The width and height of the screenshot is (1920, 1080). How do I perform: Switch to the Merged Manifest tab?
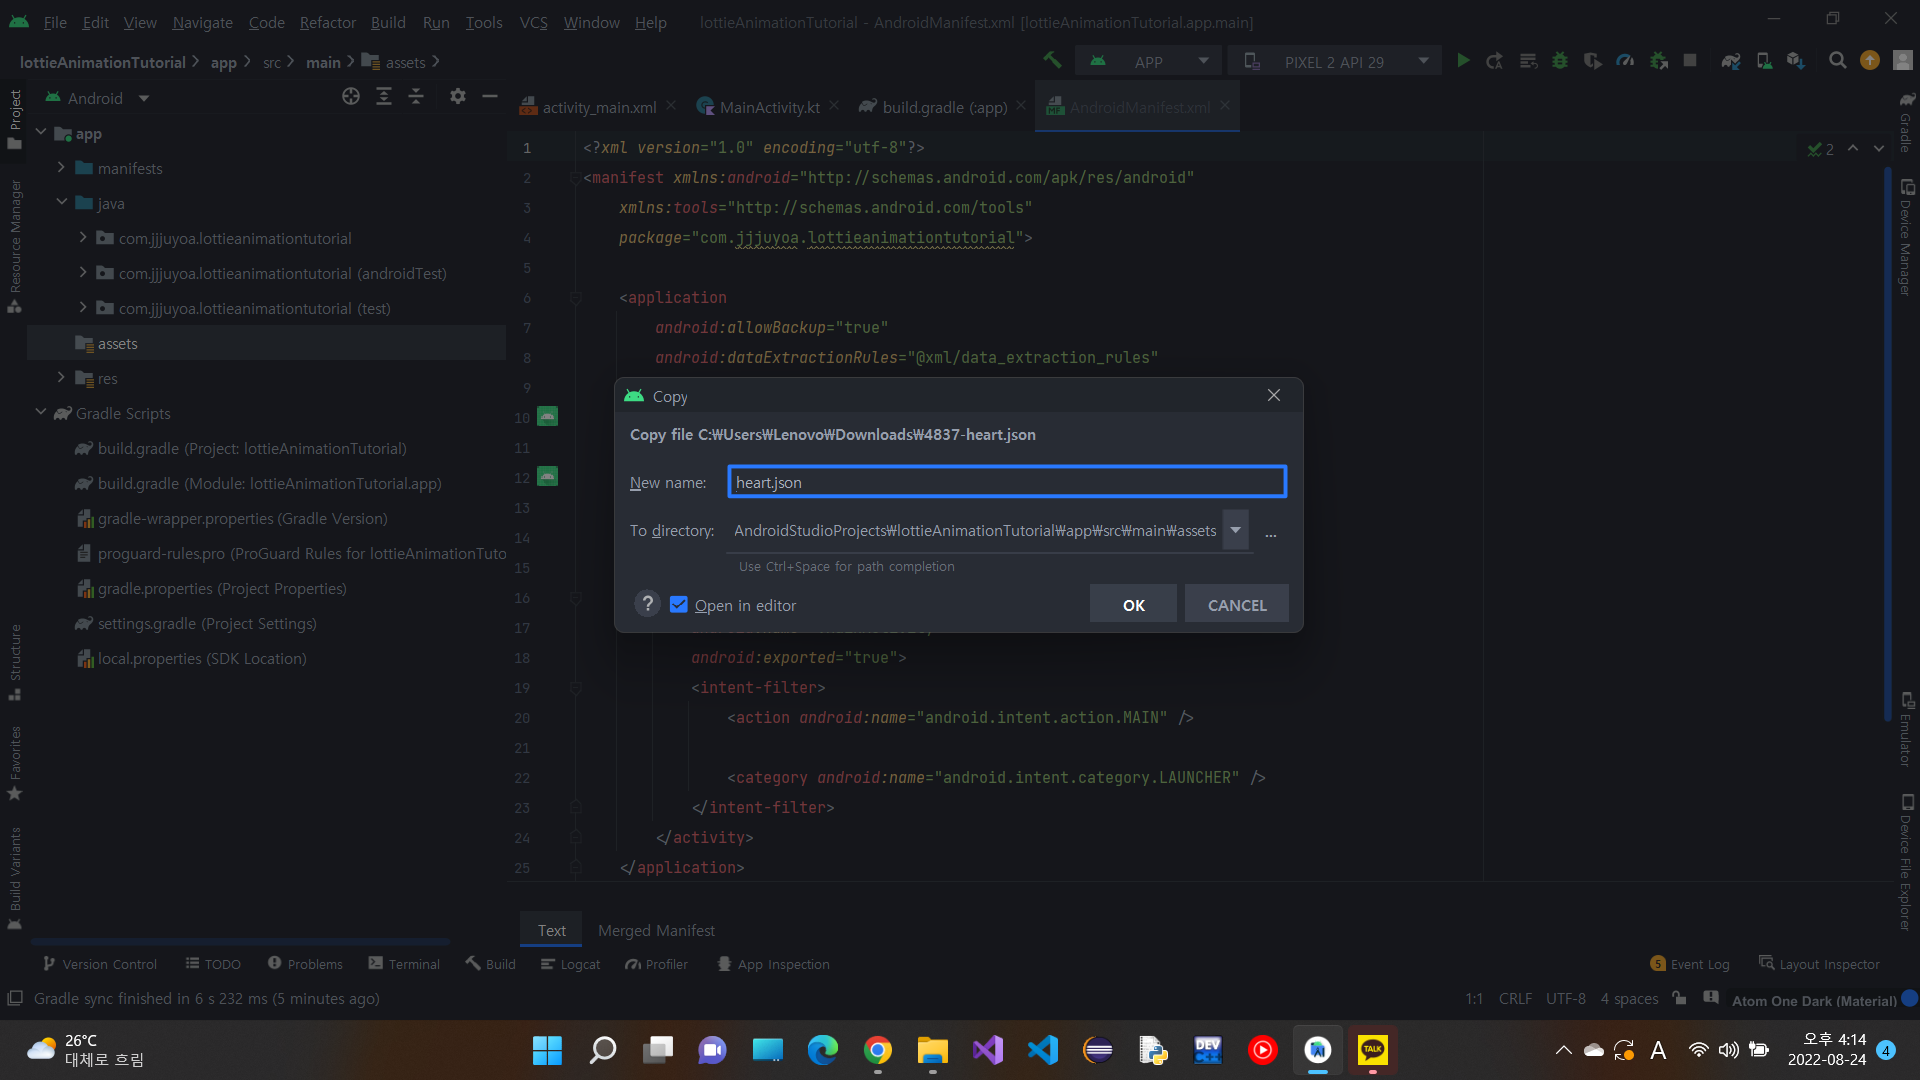point(656,930)
